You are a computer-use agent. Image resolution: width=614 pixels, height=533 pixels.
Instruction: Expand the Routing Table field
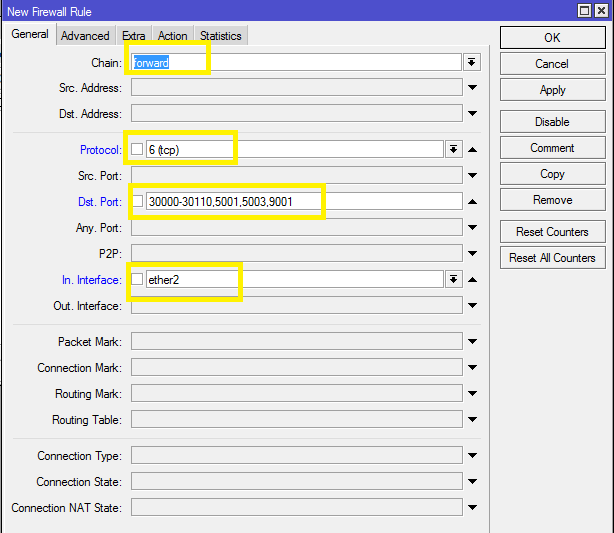click(x=473, y=419)
